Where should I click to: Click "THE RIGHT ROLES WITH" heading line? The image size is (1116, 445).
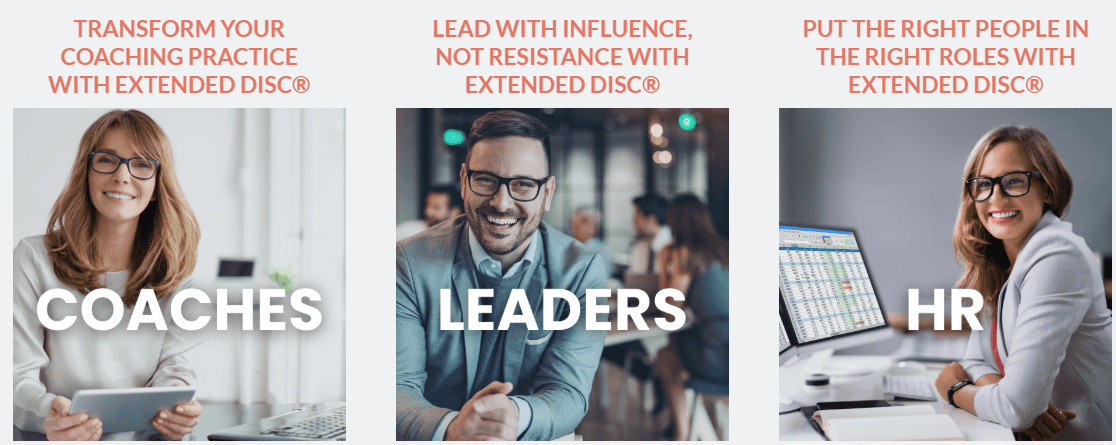tap(945, 57)
